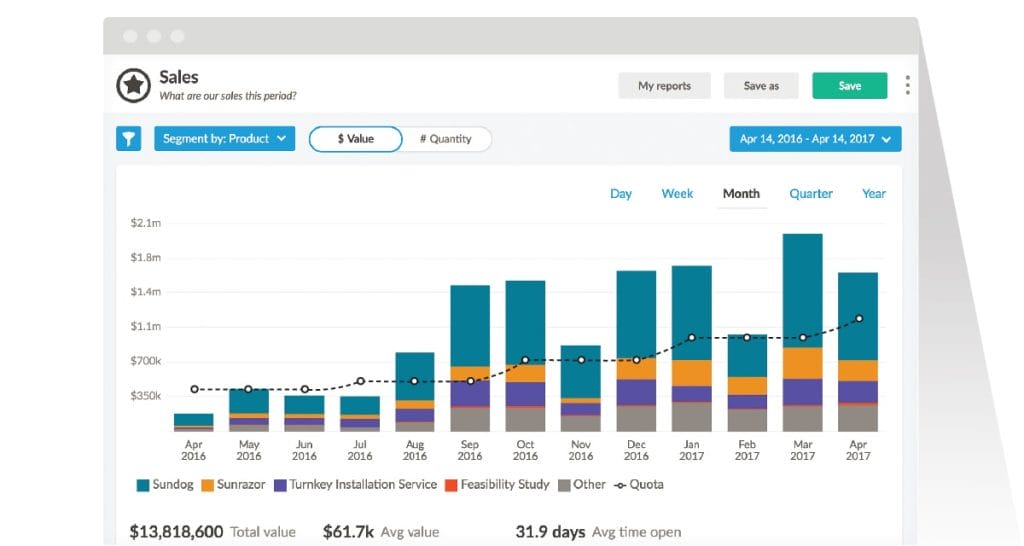Select the Day time grouping
The height and width of the screenshot is (546, 1024).
pos(621,194)
